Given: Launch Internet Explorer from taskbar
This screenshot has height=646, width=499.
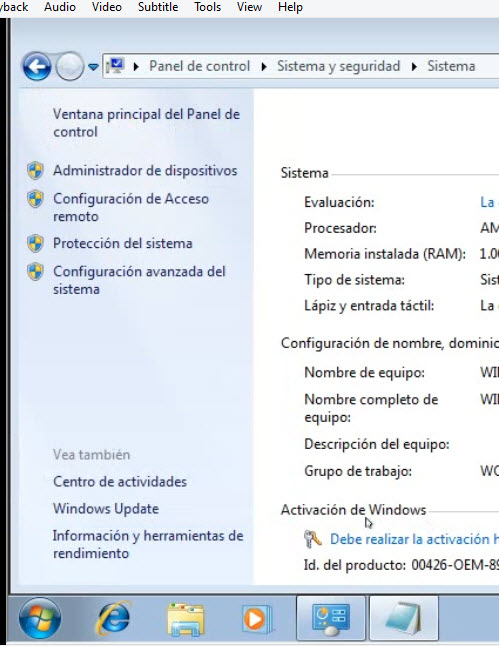Looking at the screenshot, I should [113, 618].
